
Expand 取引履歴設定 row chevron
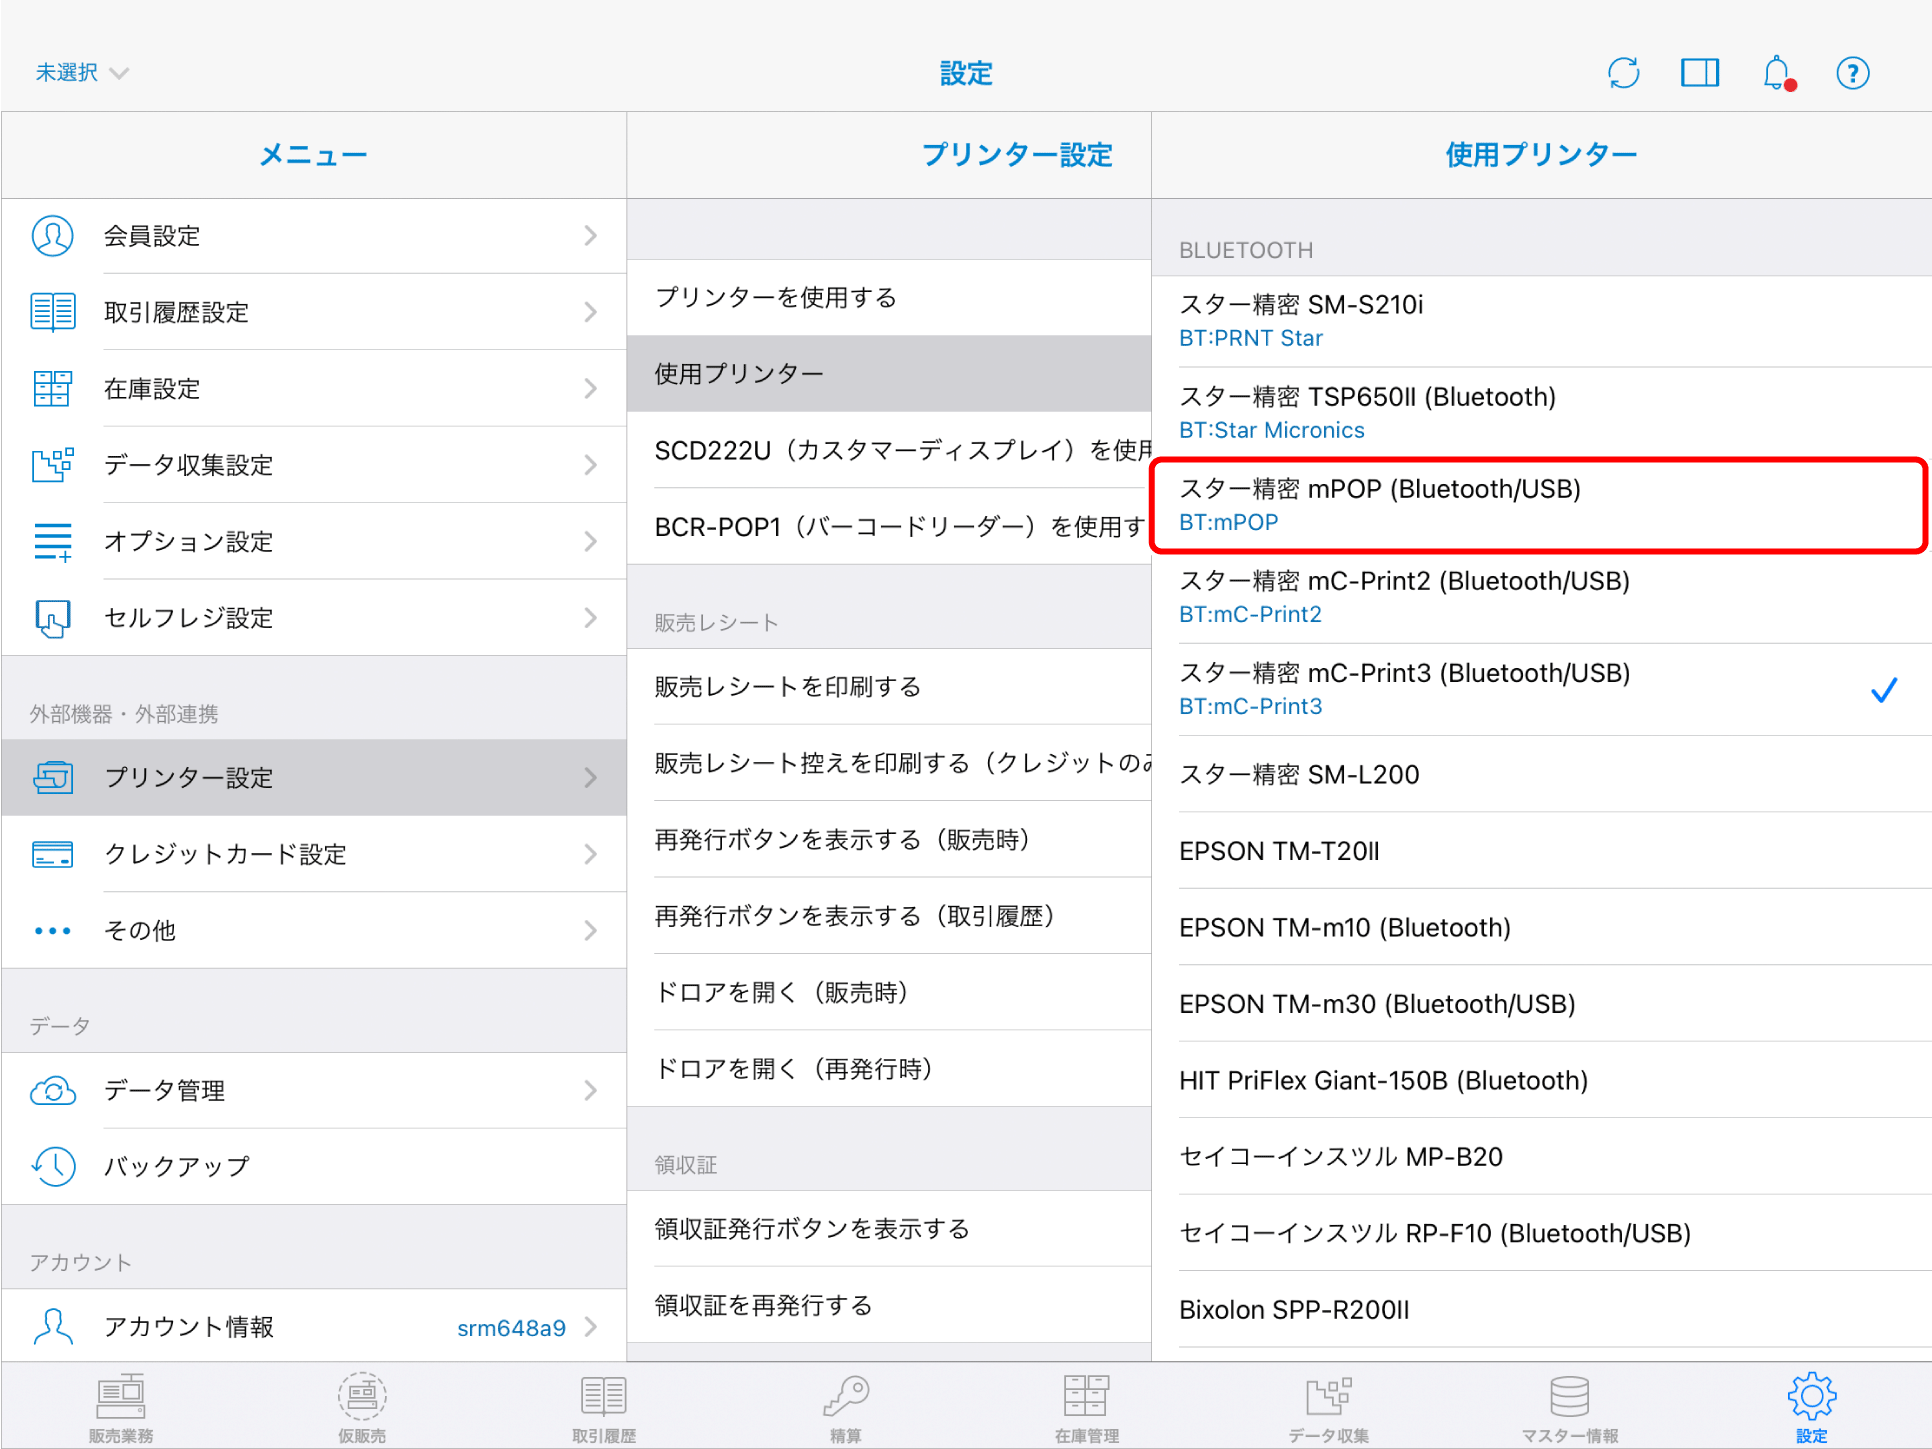coord(591,312)
